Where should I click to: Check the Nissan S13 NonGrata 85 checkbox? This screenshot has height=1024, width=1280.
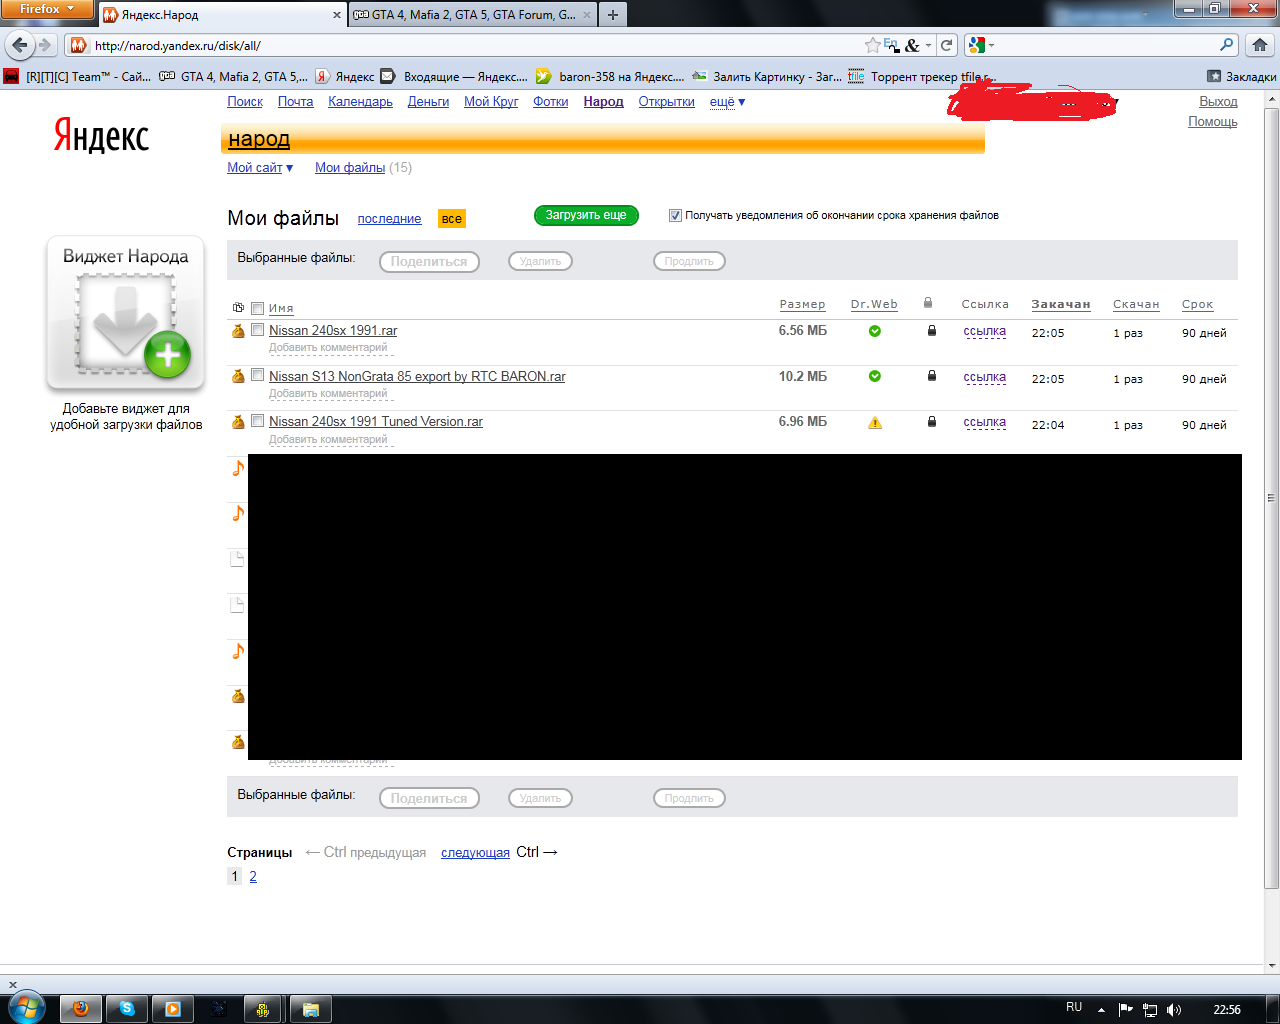[x=257, y=375]
